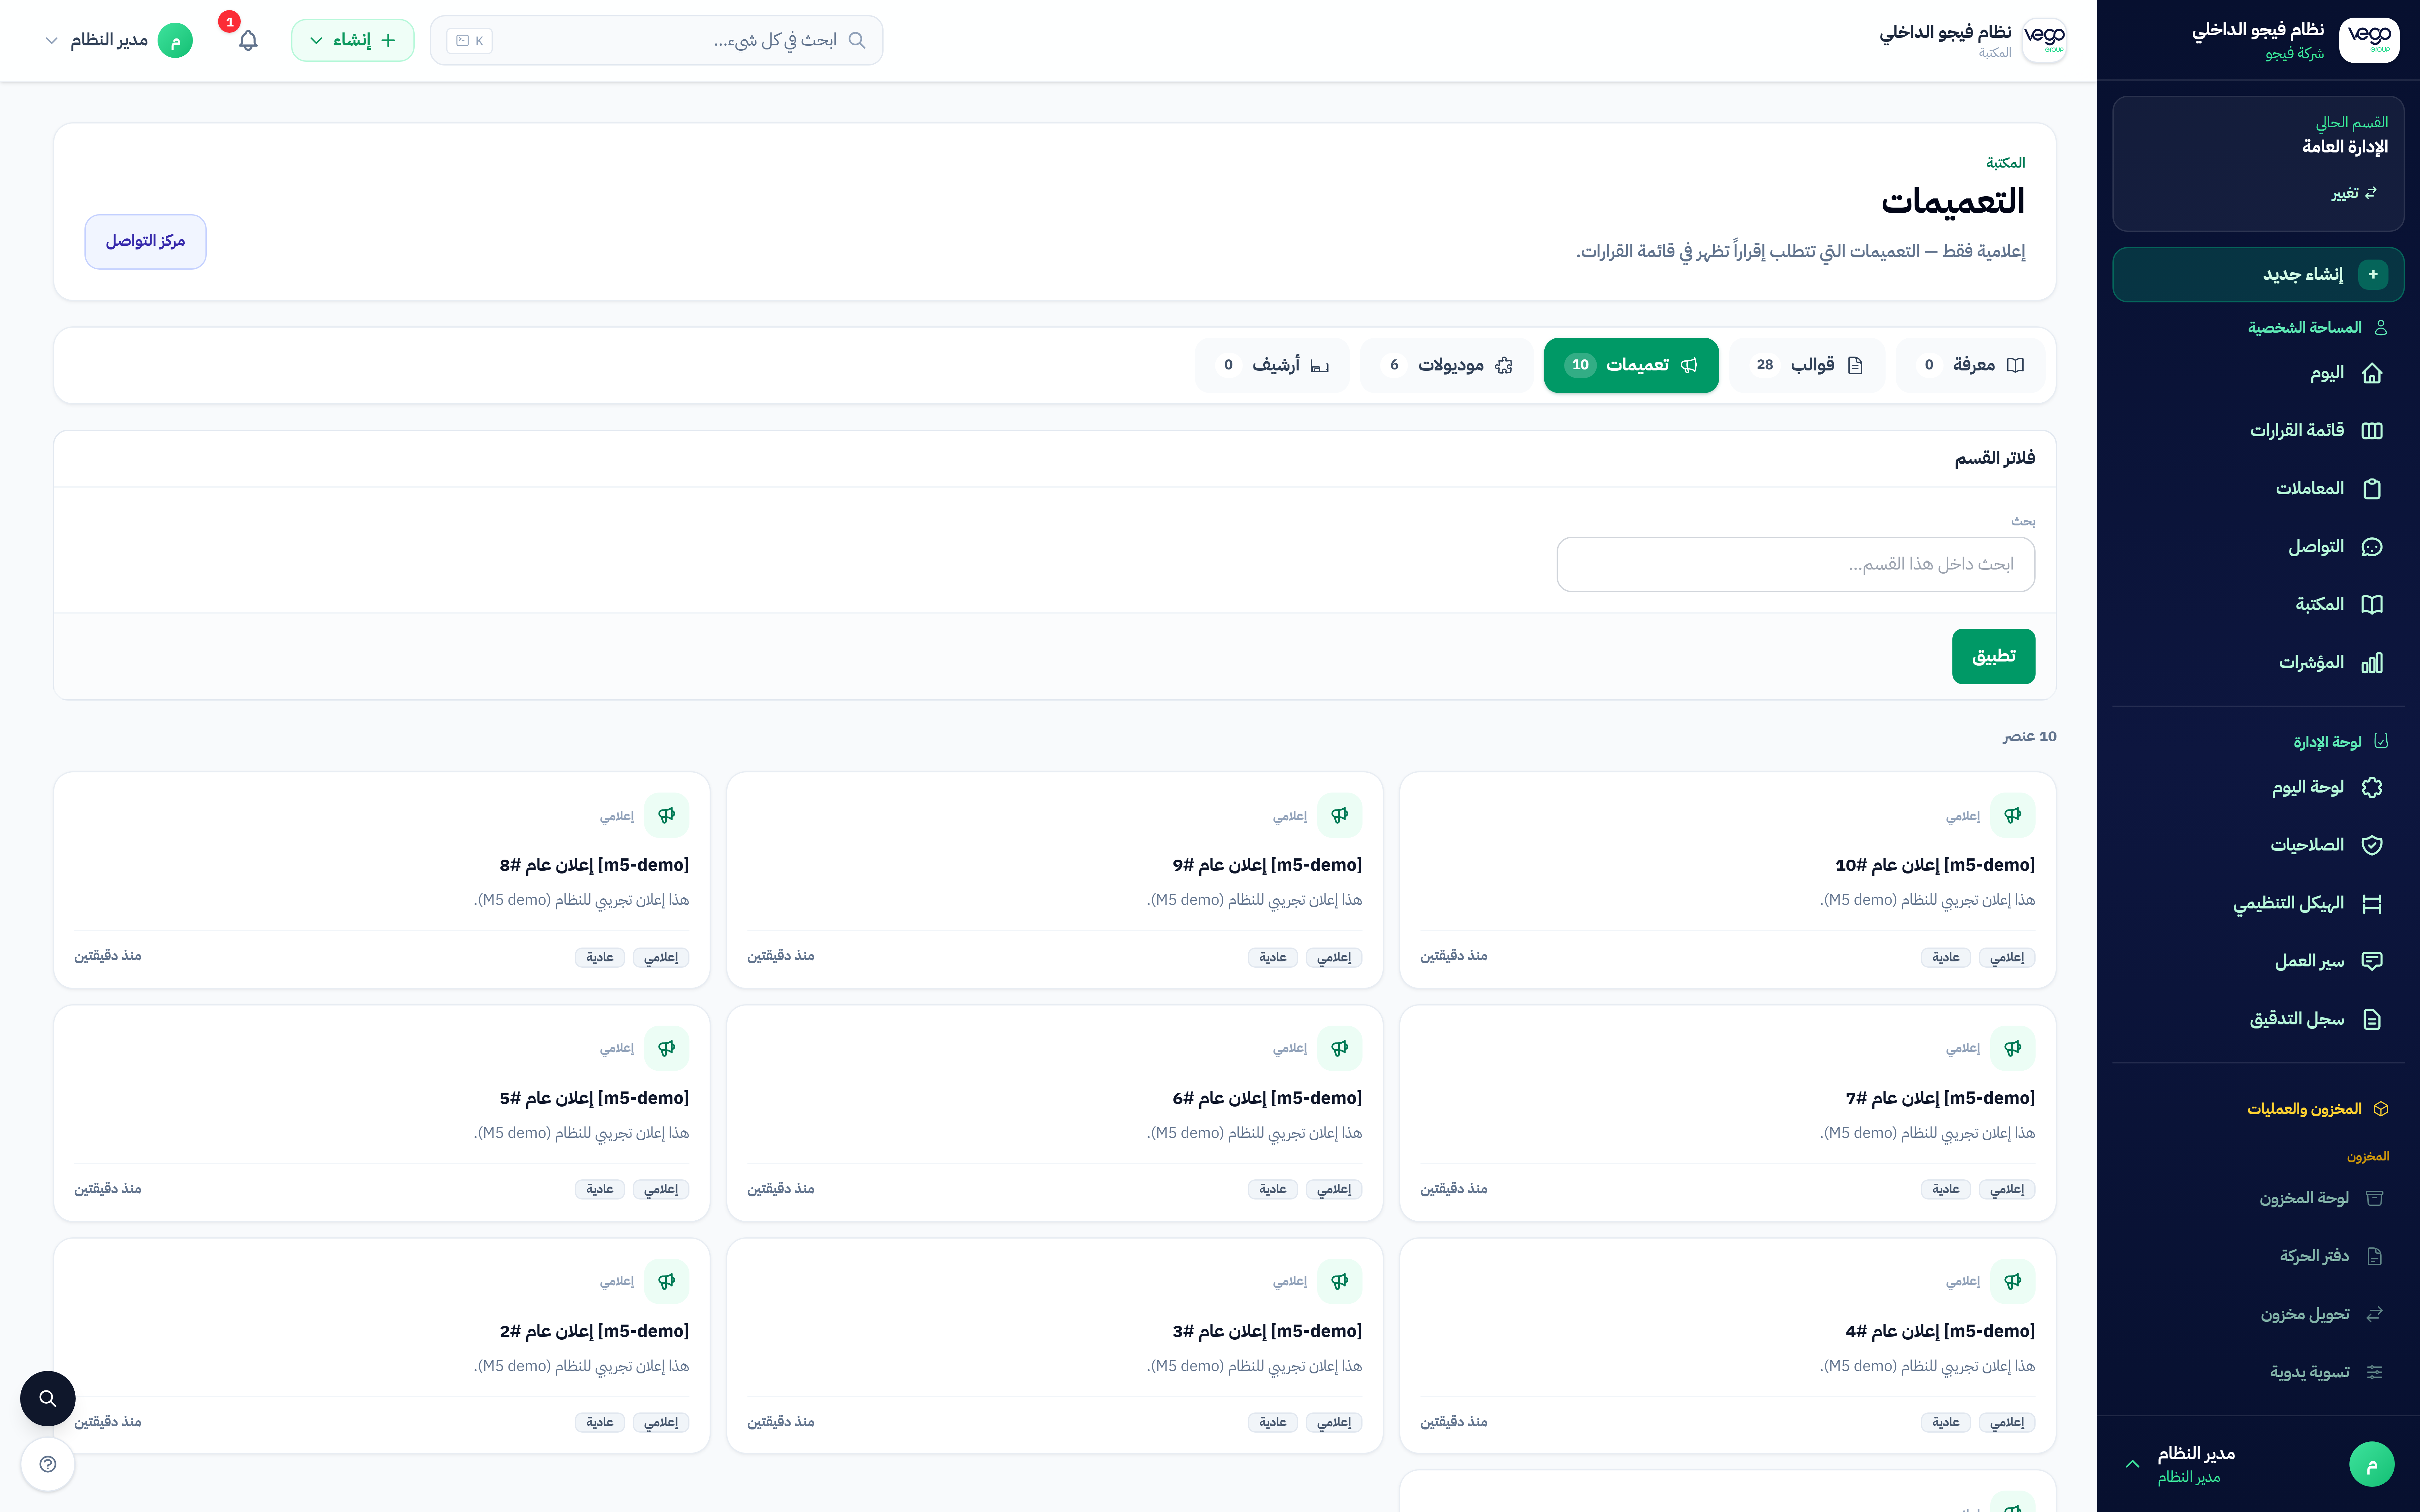Open announcement [m5-demo] إعلان عام #6
The height and width of the screenshot is (1512, 2420).
tap(1267, 1098)
